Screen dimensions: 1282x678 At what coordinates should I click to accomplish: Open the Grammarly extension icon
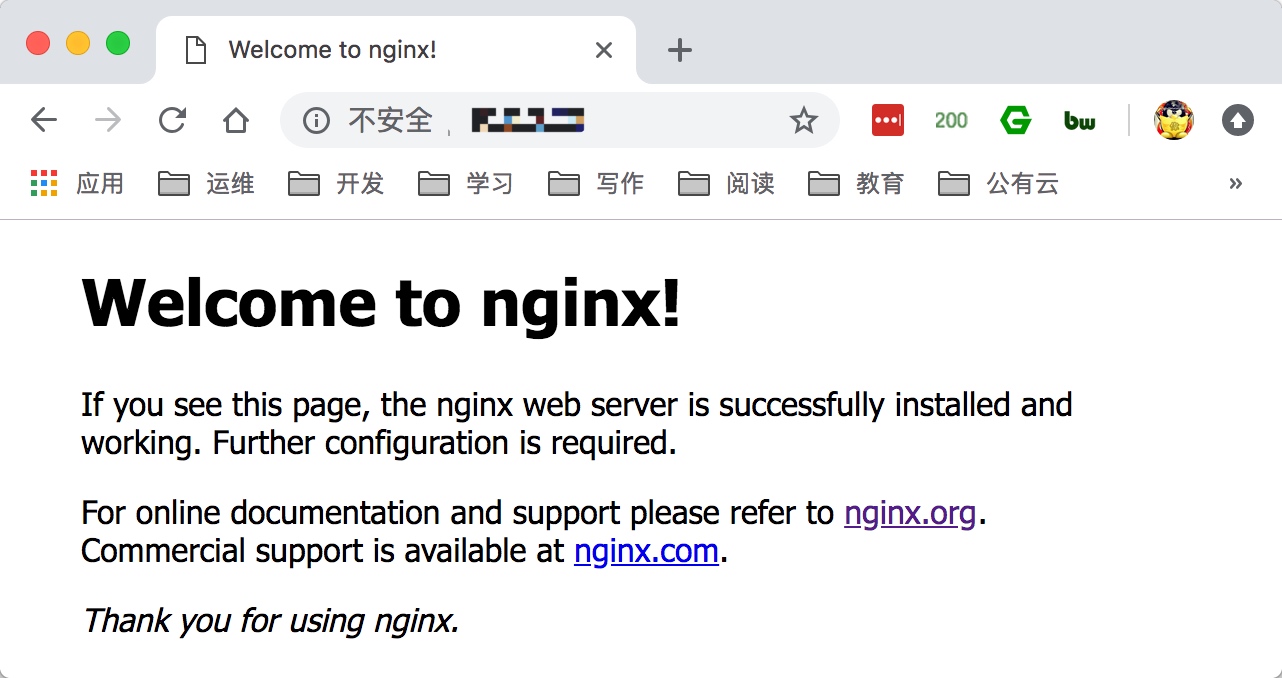1015,120
